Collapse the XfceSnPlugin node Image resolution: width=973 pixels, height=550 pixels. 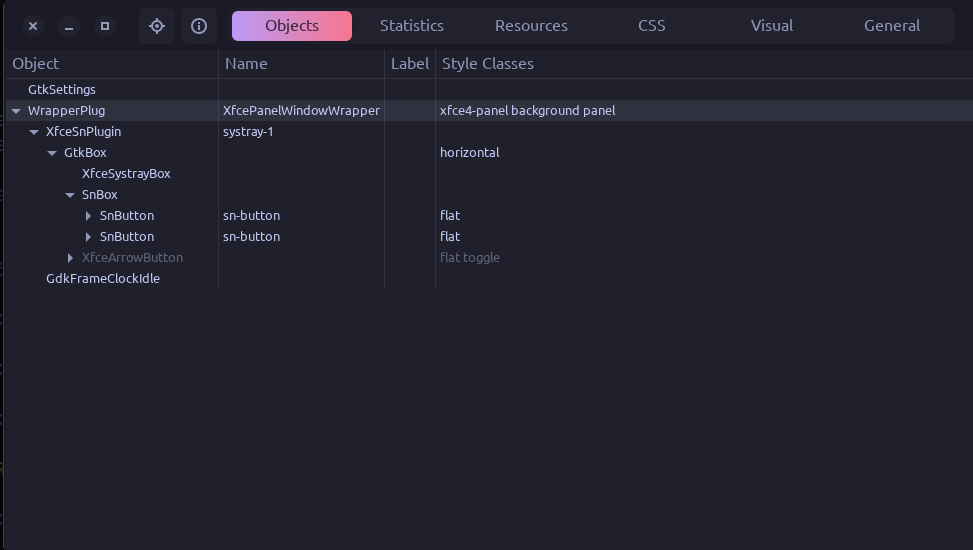coord(34,132)
